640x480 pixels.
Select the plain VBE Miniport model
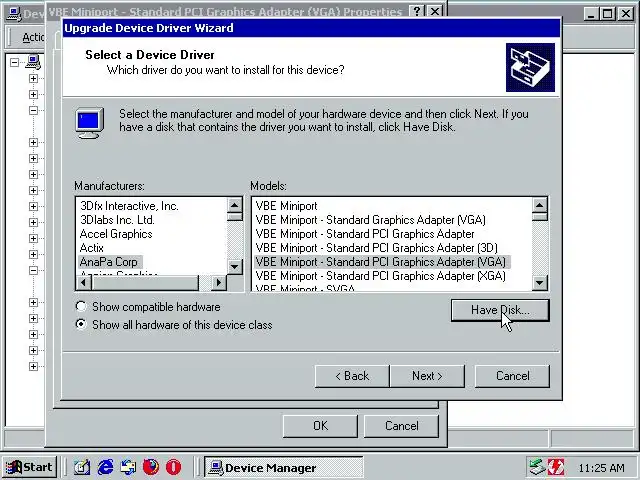(287, 206)
